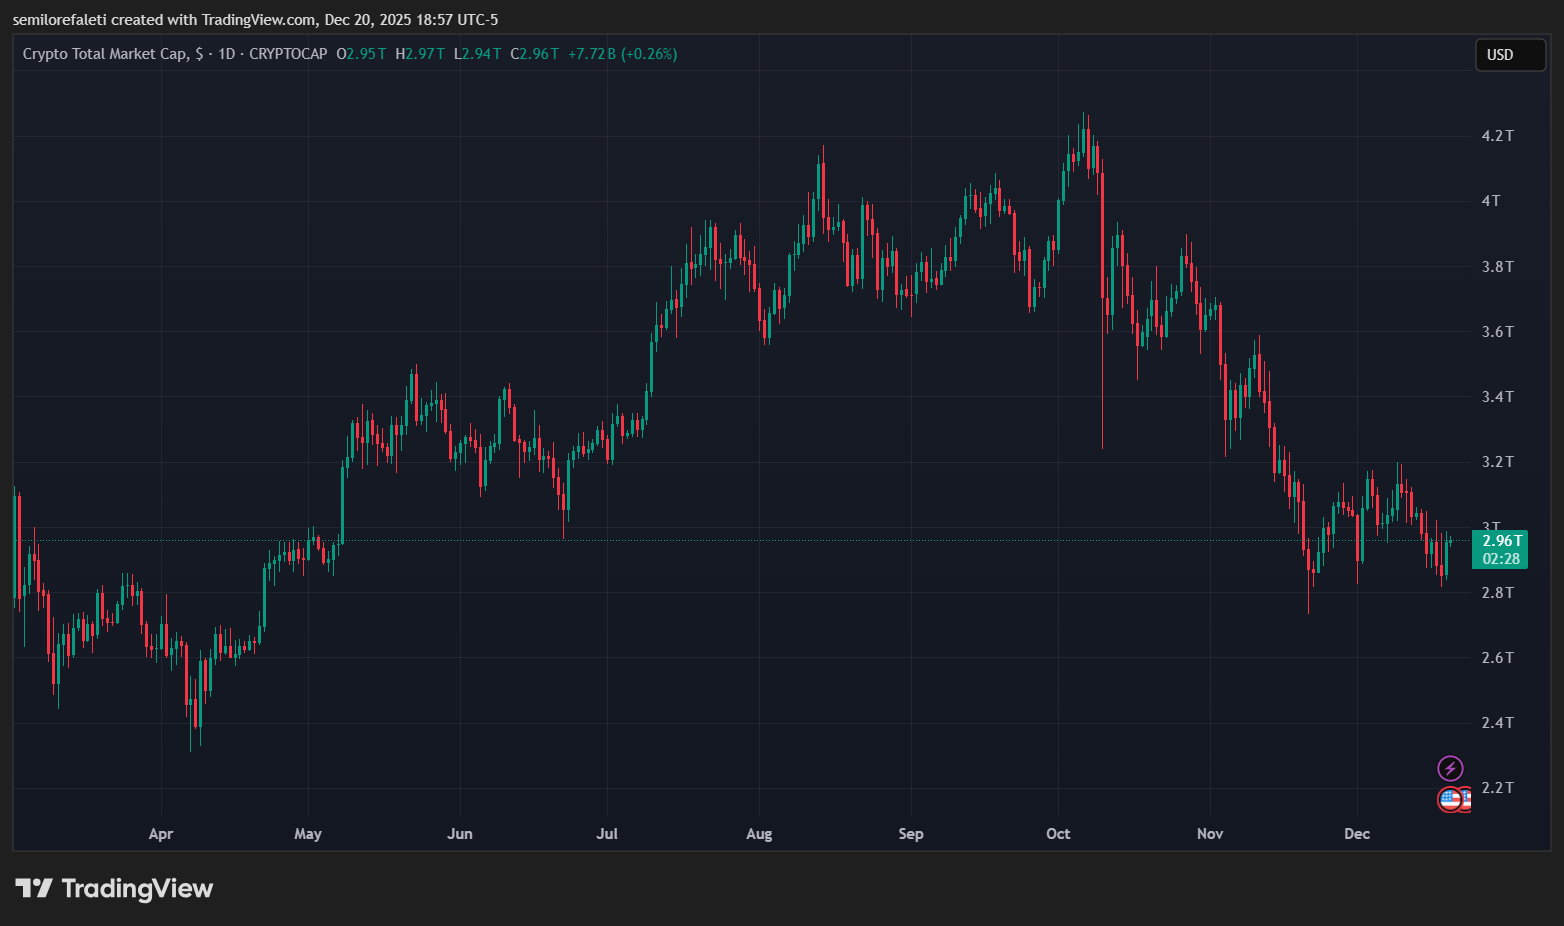The image size is (1564, 926).
Task: Click the Jun label on the time axis
Action: (x=460, y=834)
